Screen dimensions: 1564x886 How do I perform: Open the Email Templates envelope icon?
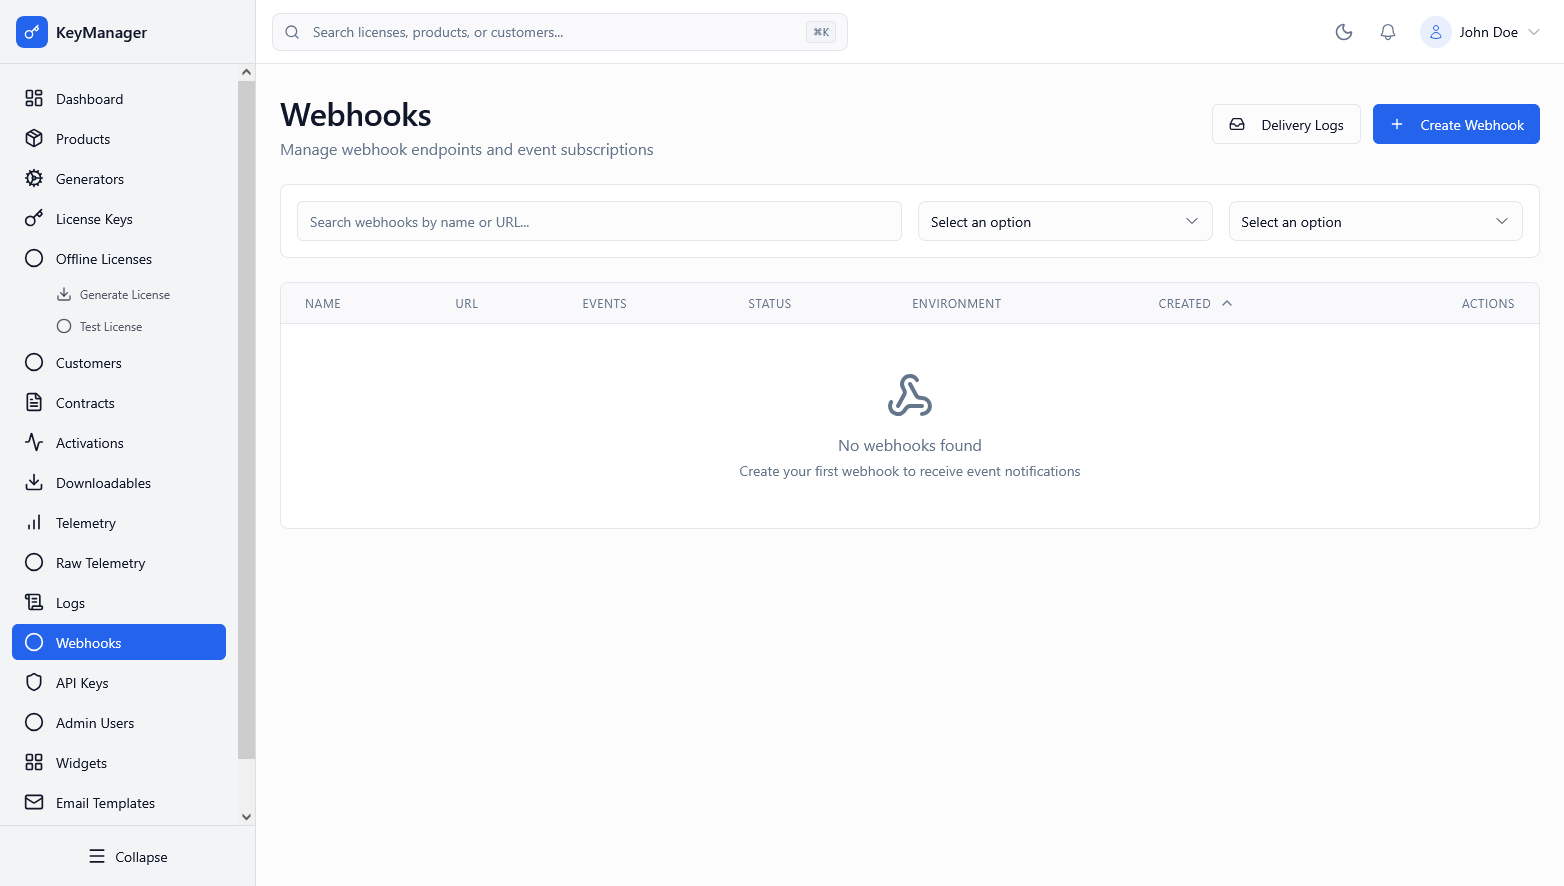tap(33, 802)
